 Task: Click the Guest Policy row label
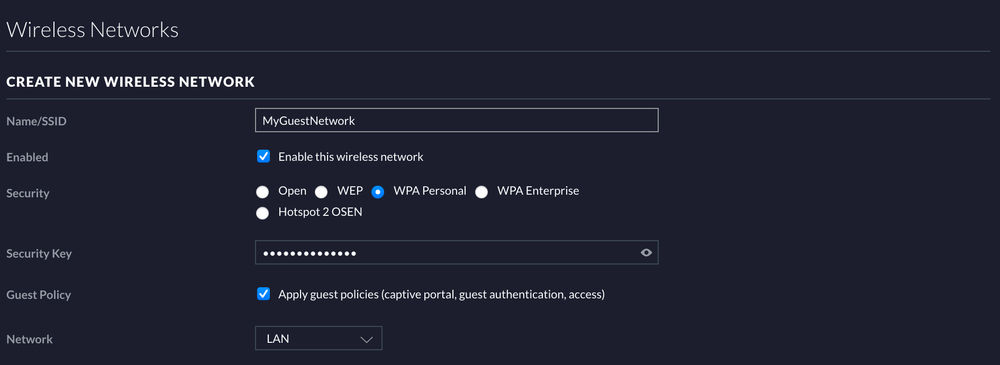(38, 295)
